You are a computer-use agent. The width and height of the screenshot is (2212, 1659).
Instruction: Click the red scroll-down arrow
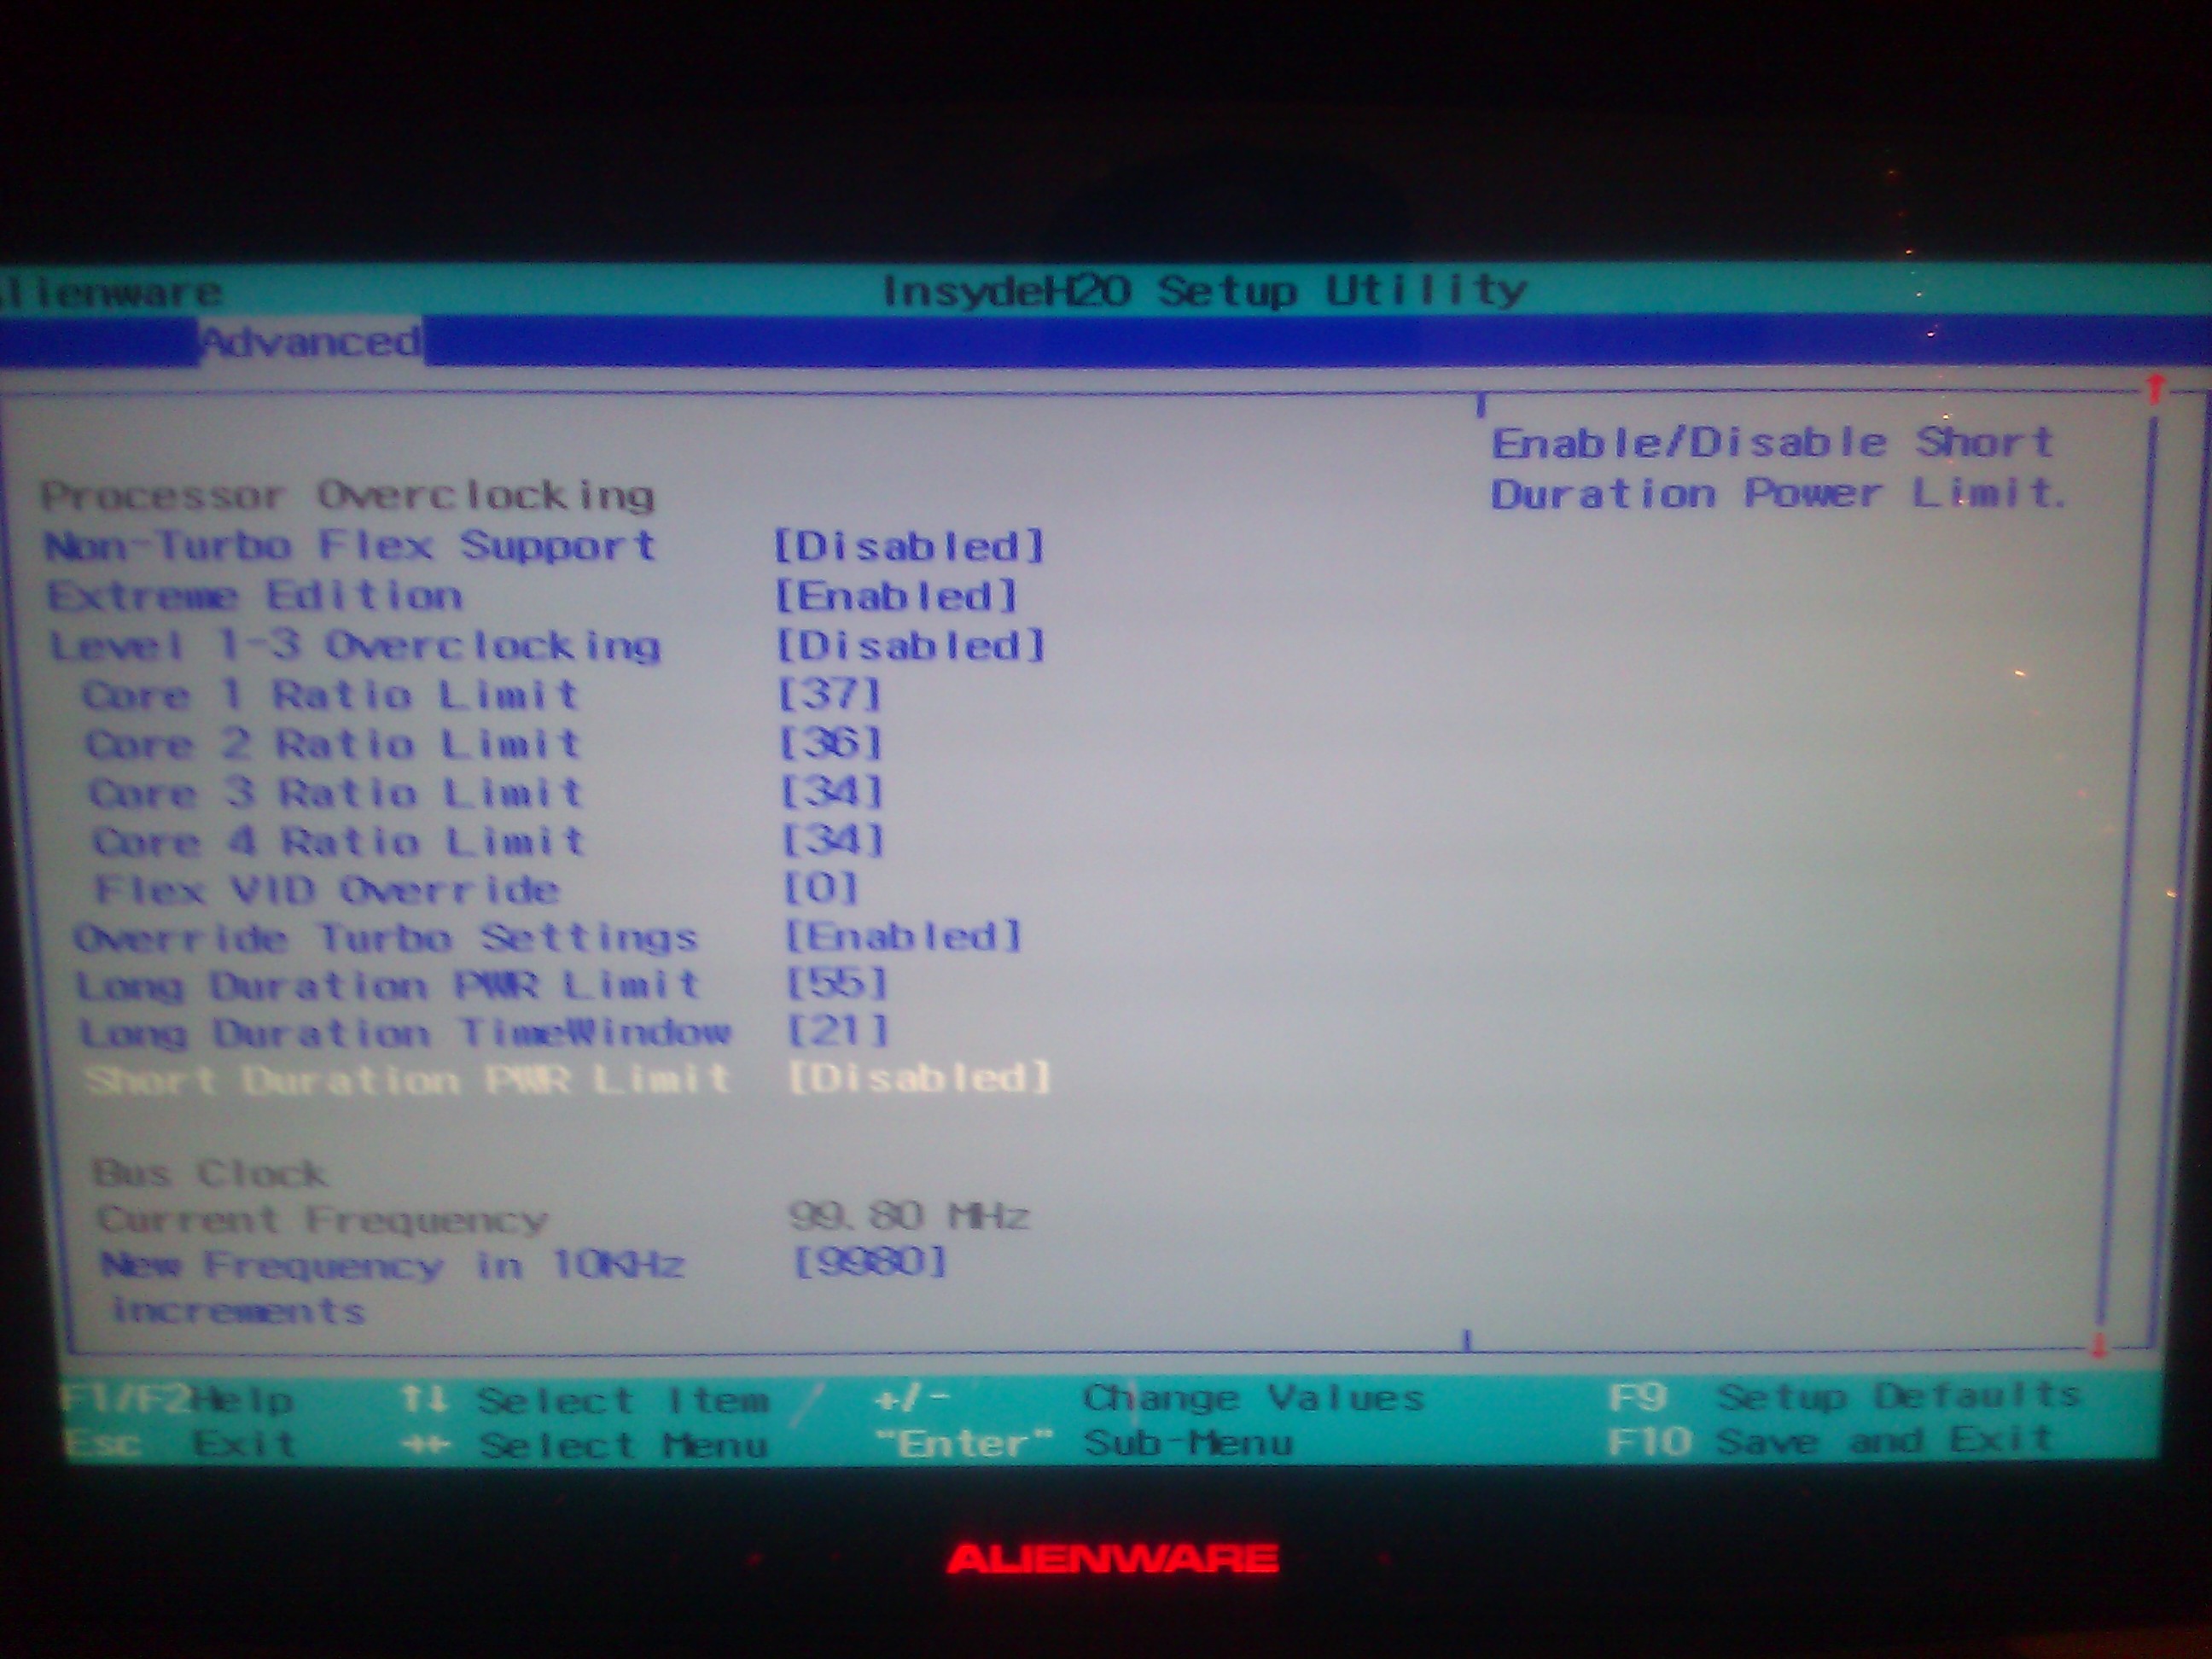coord(2099,1346)
